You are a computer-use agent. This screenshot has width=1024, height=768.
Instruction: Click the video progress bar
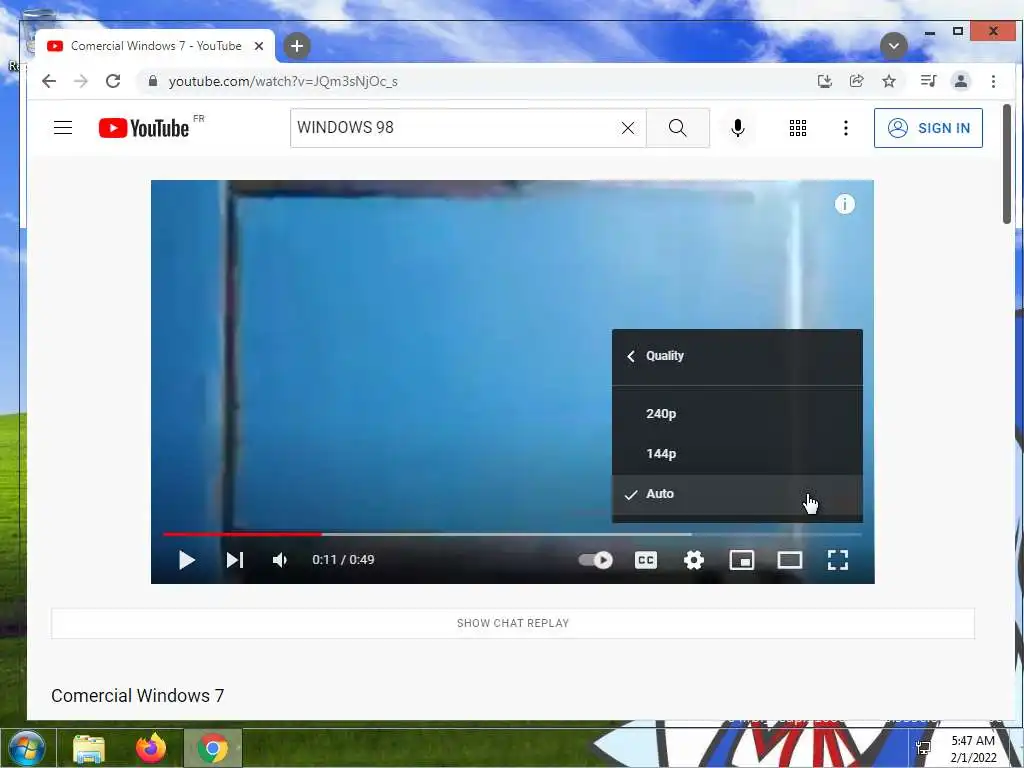[x=512, y=534]
